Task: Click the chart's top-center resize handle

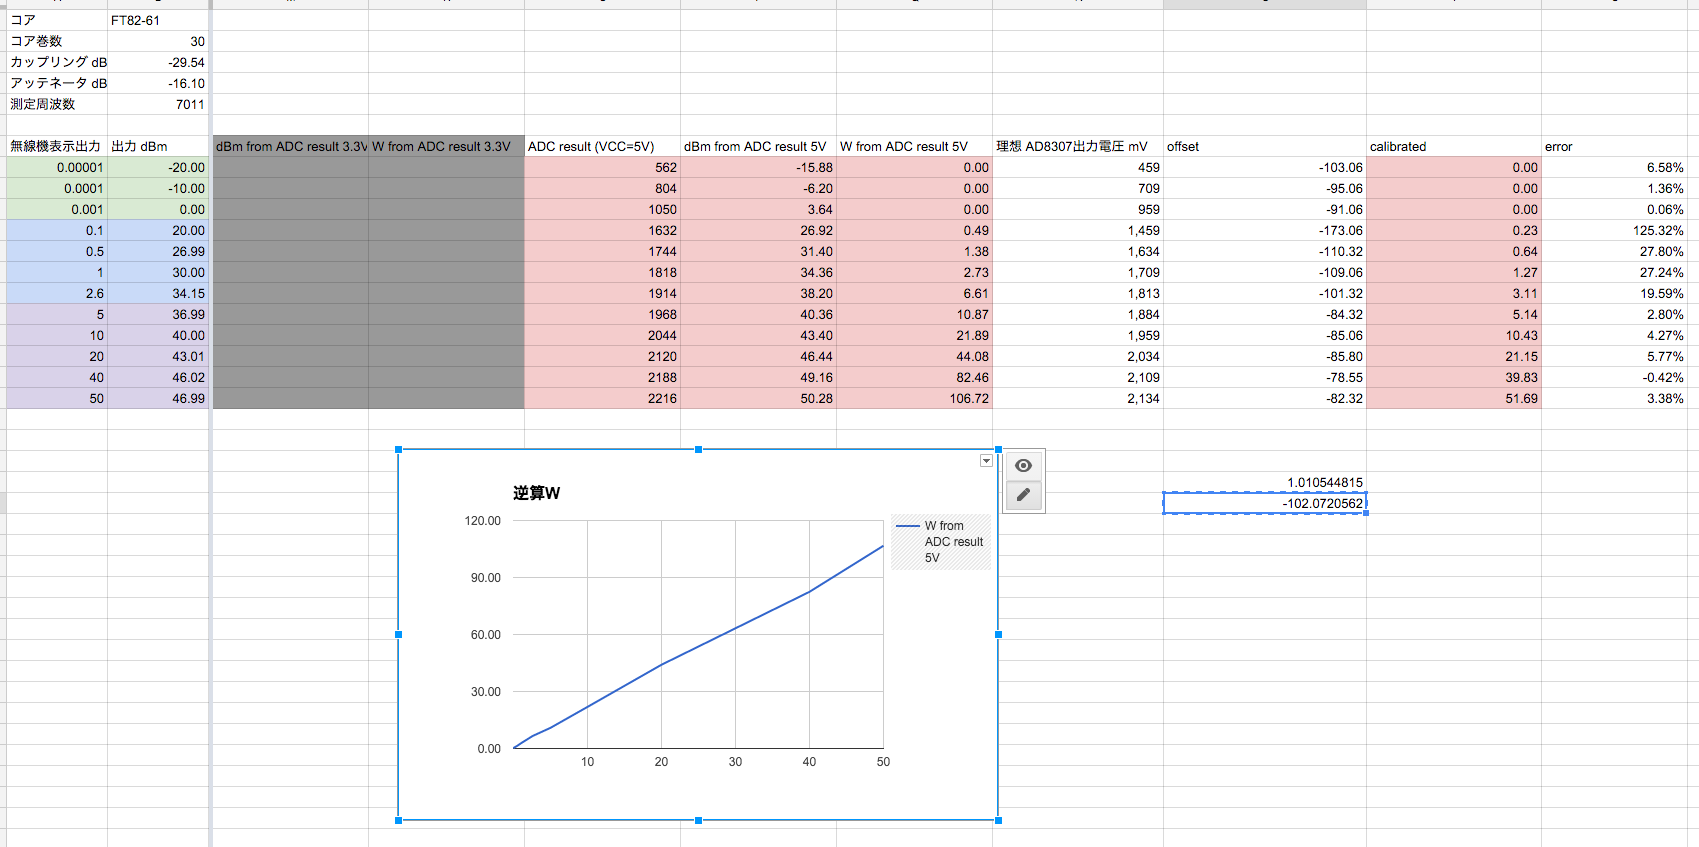Action: (x=698, y=450)
